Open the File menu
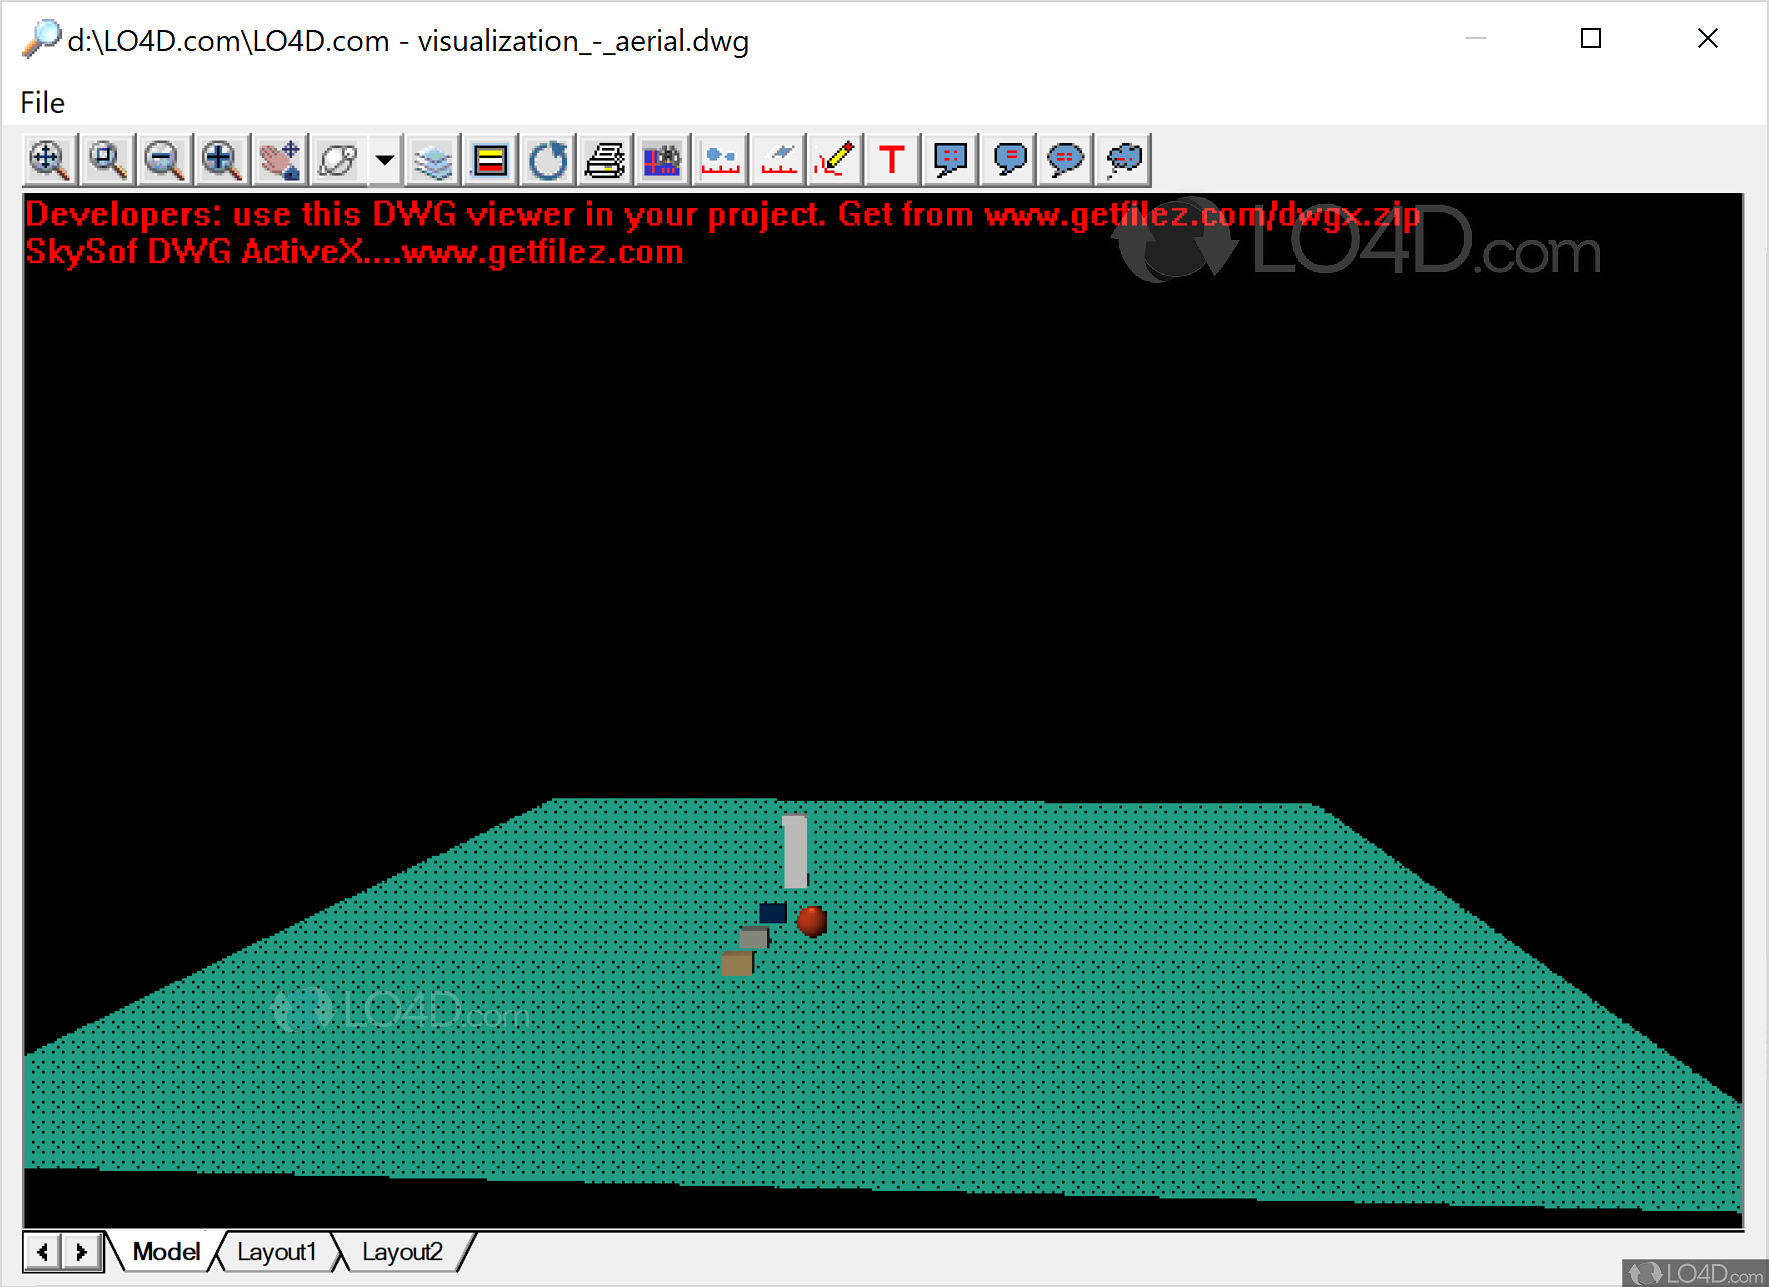Screen dimensions: 1769x1287 click(x=42, y=103)
